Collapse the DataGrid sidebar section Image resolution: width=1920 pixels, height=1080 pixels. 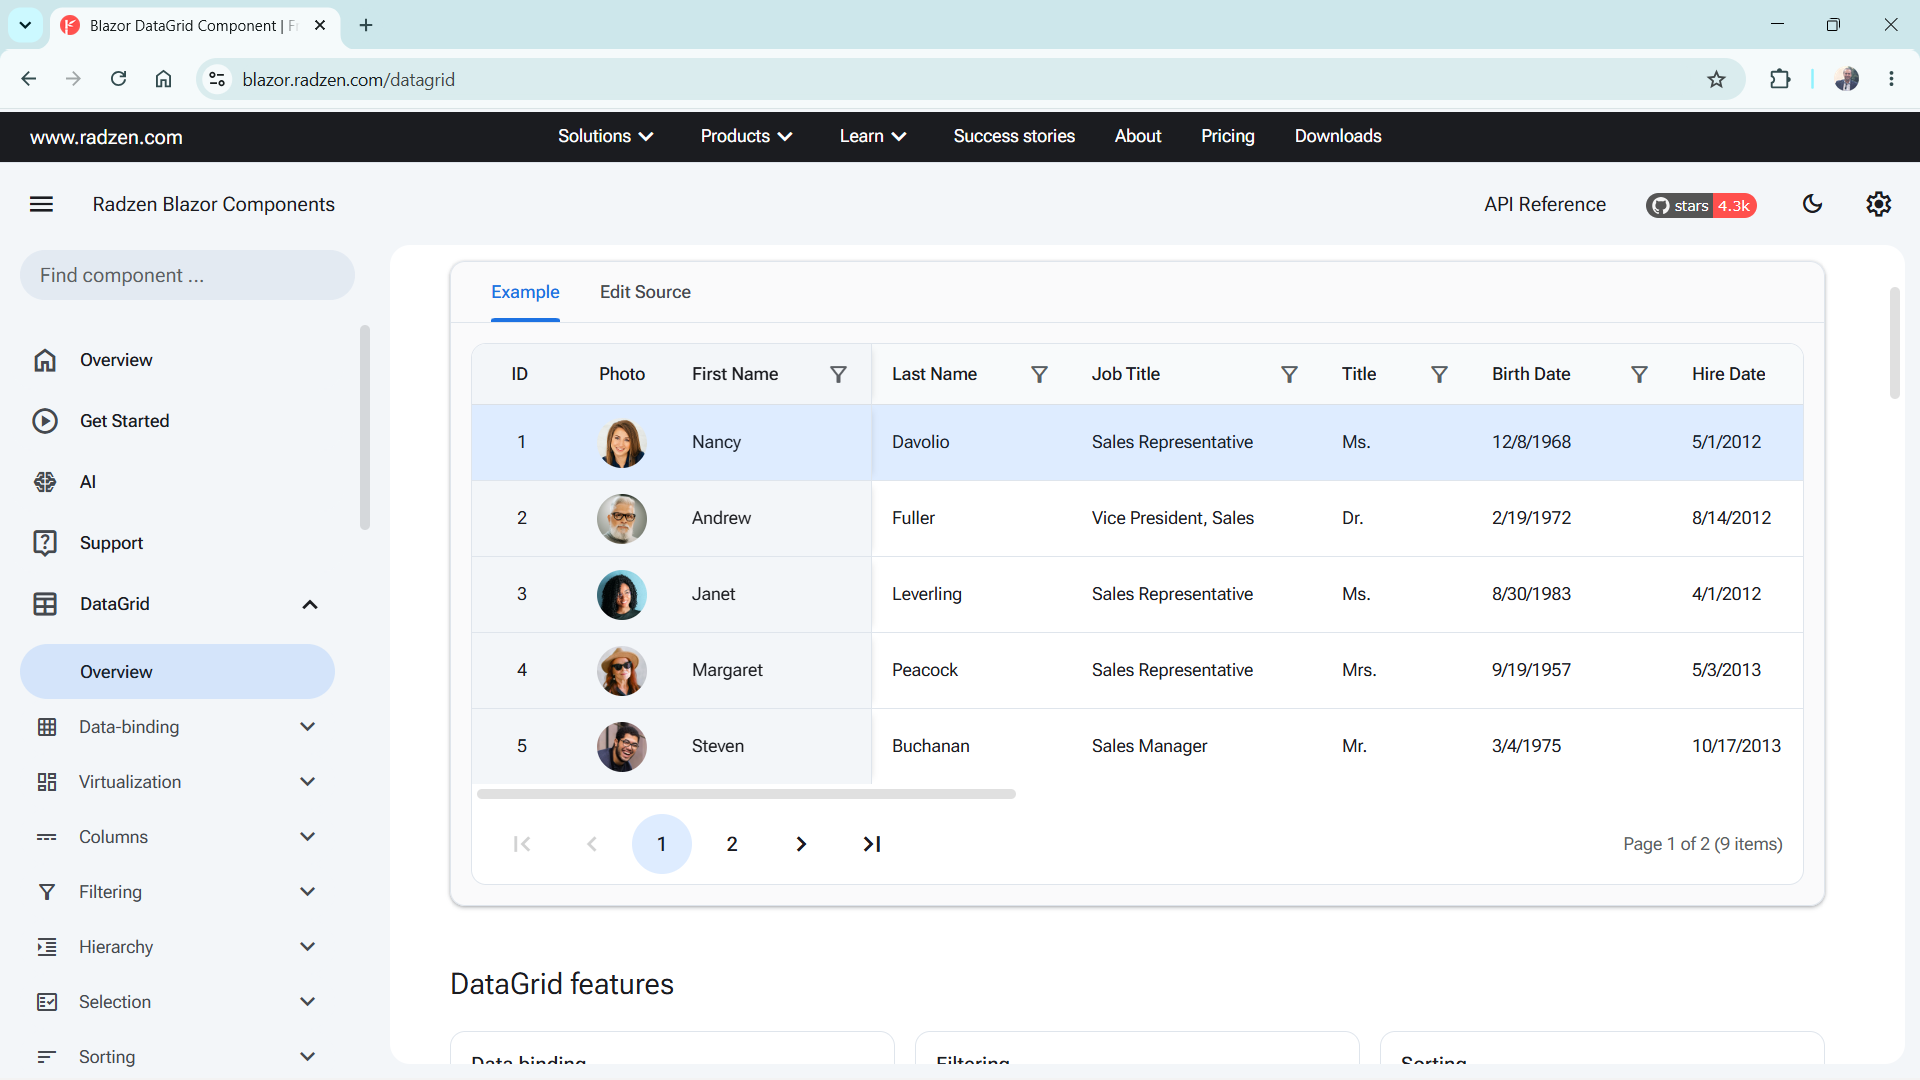tap(310, 604)
